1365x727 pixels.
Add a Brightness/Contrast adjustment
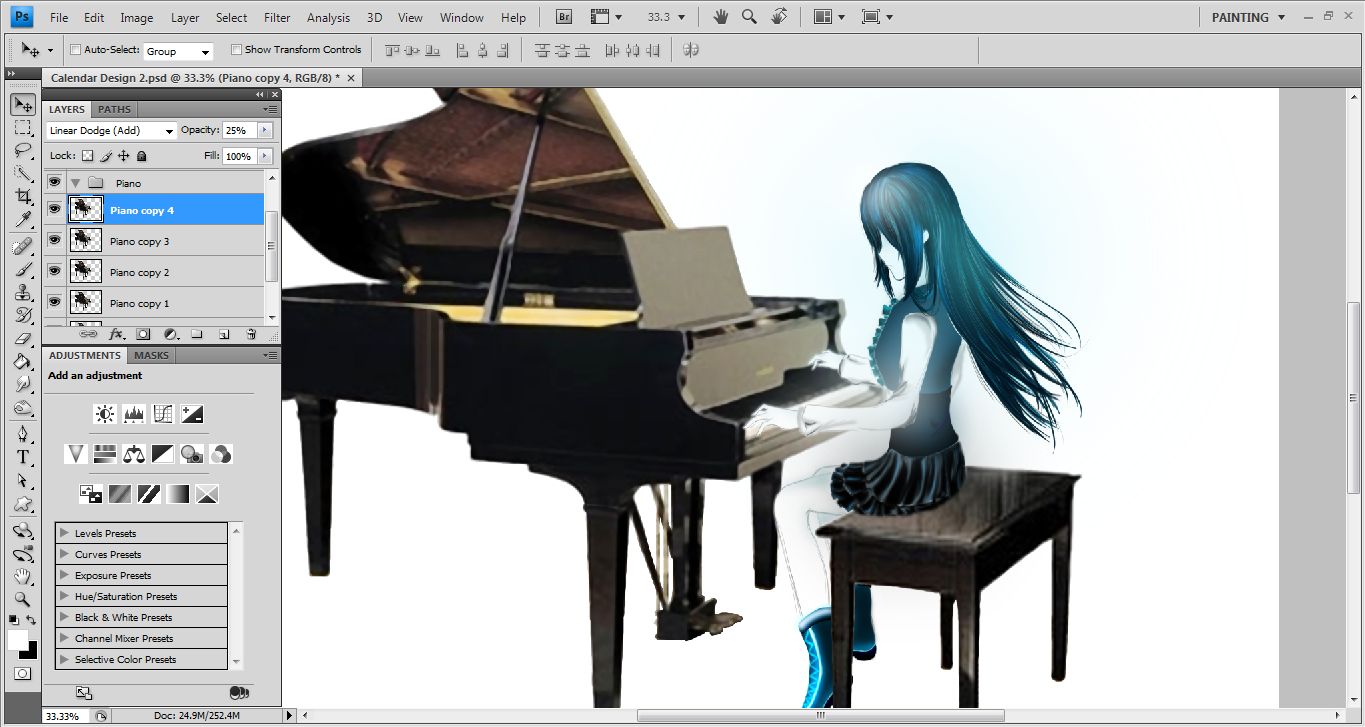105,413
